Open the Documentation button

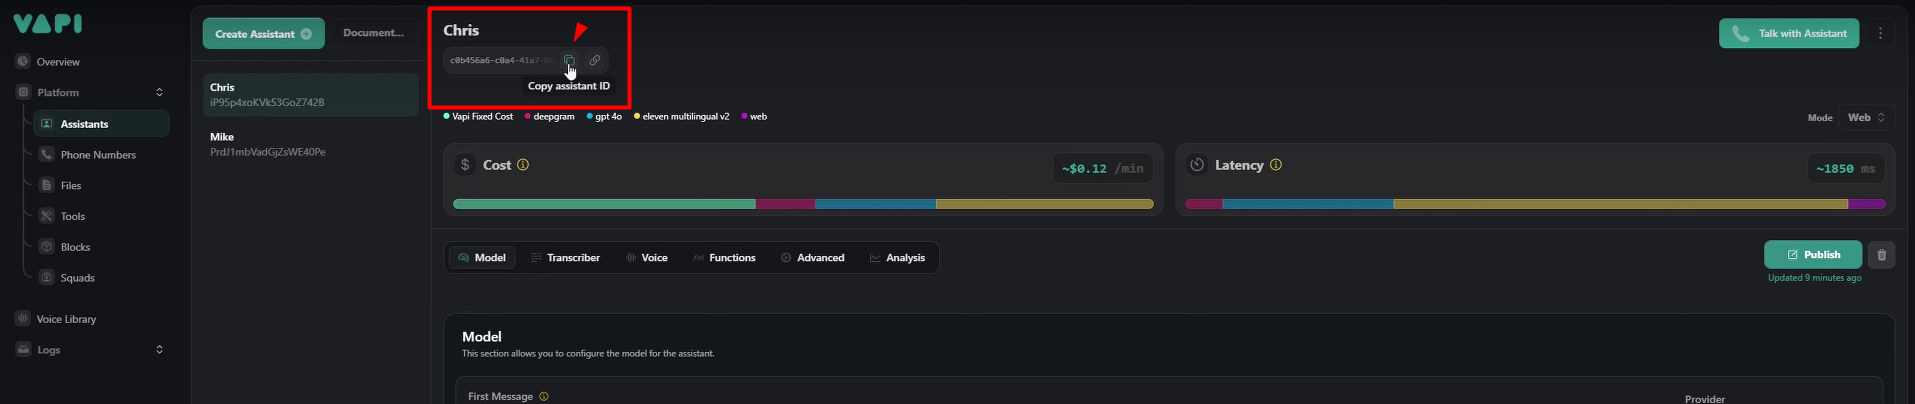374,33
